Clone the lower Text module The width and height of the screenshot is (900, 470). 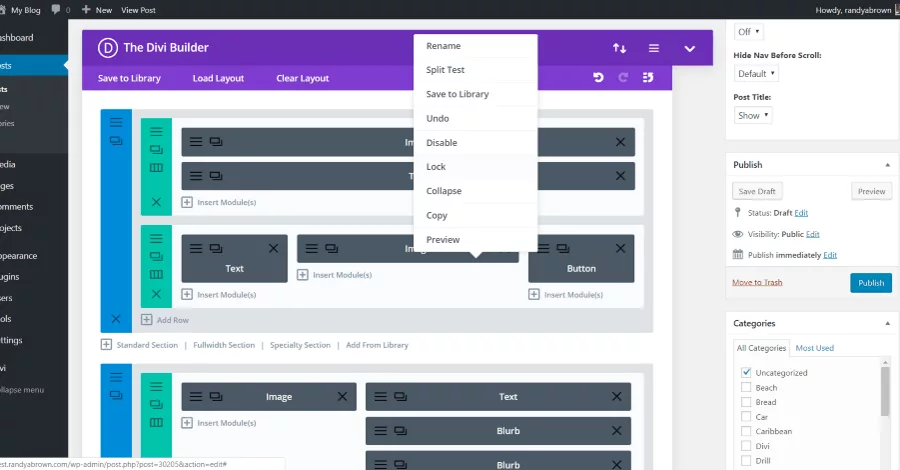(x=401, y=397)
